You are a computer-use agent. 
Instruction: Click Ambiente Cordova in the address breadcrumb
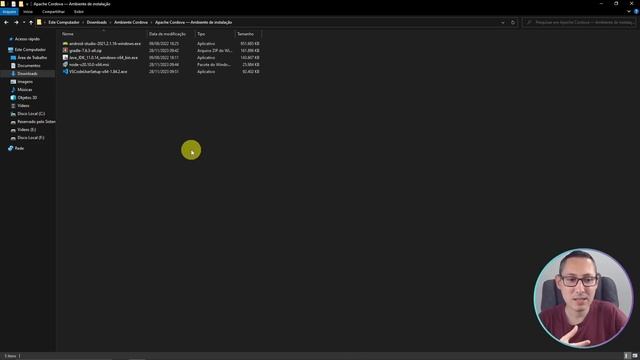tap(131, 22)
